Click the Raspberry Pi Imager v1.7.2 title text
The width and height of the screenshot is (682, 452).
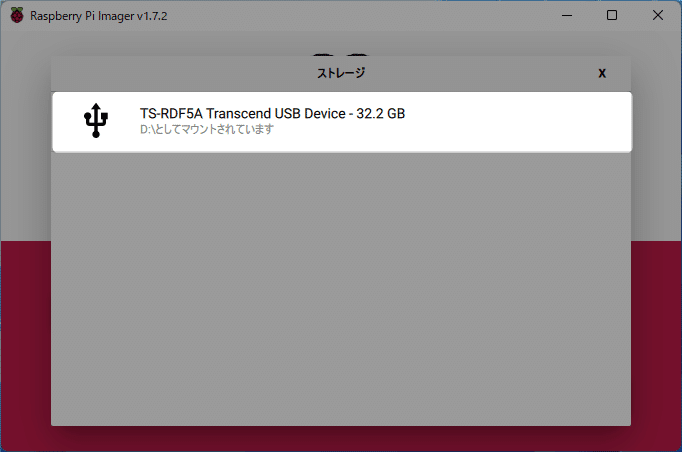(x=98, y=16)
